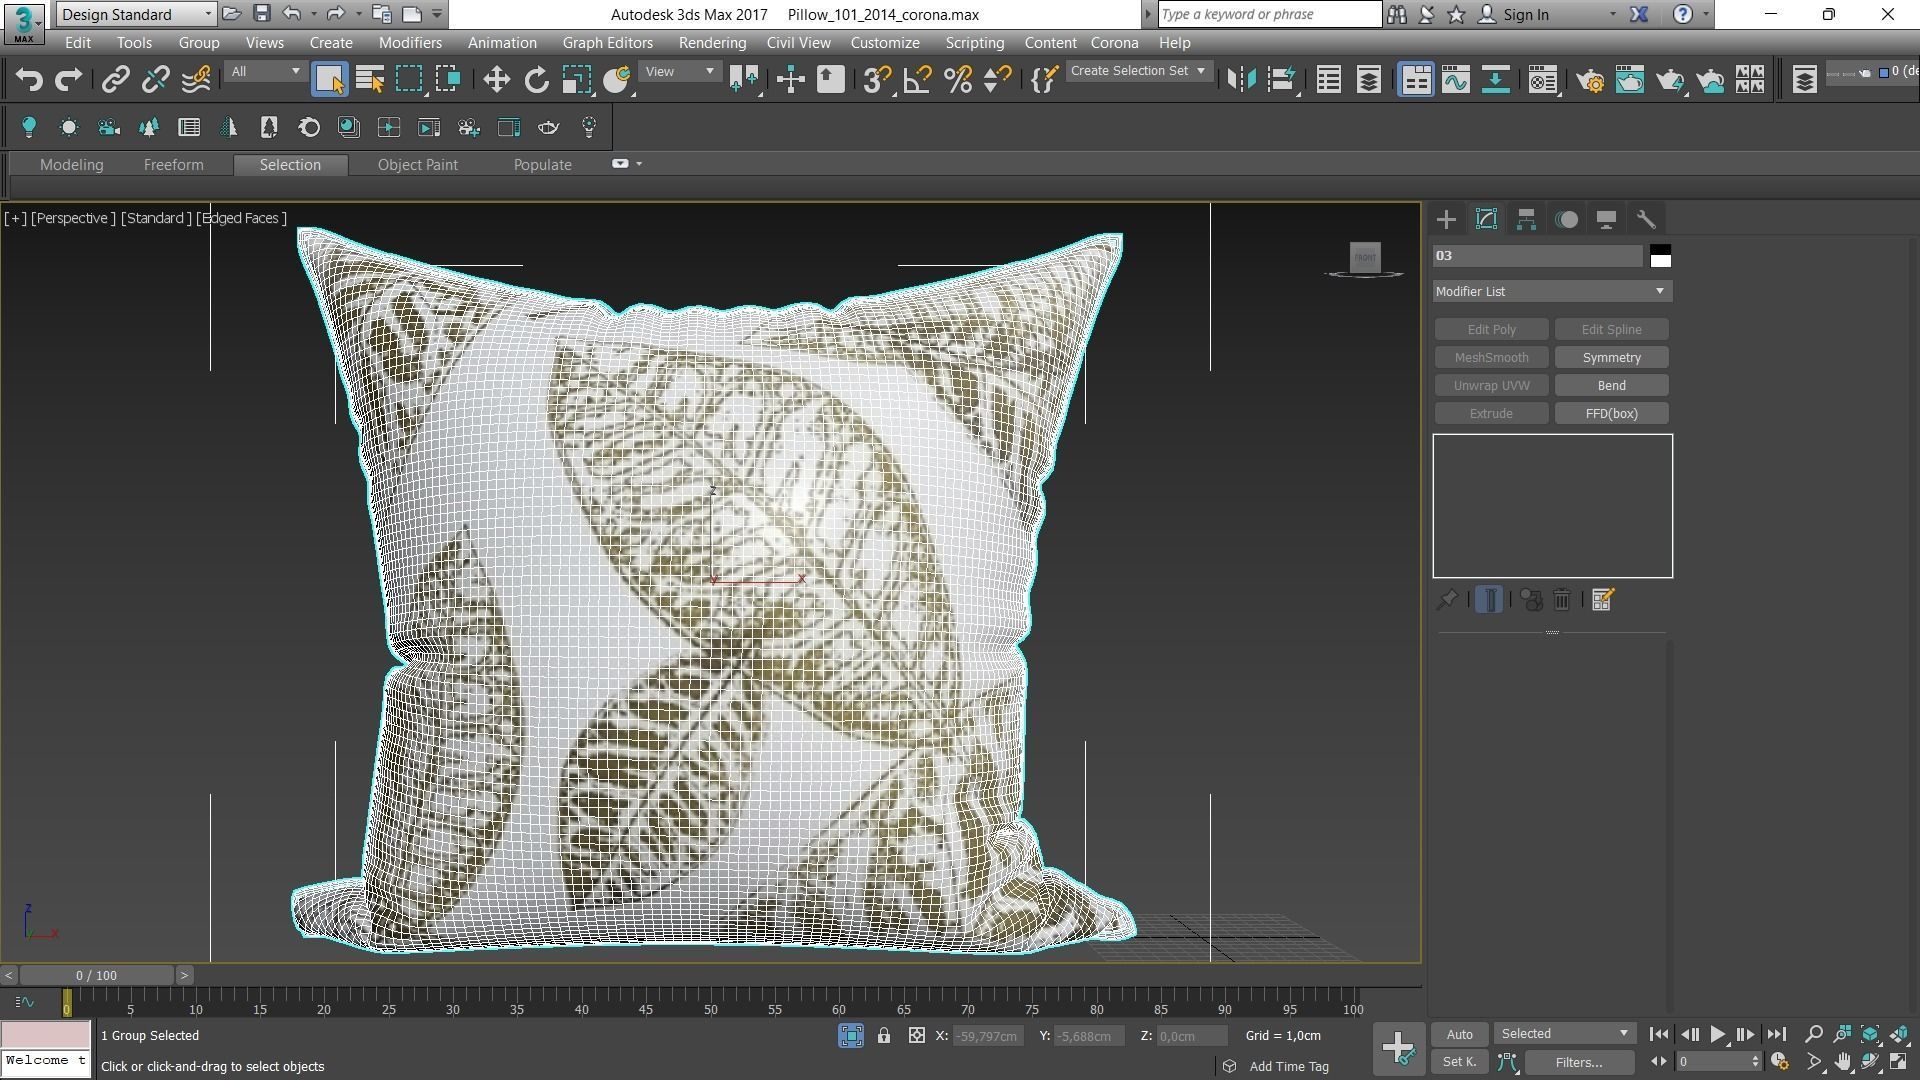Open Create Selection Set dropdown
This screenshot has height=1080, width=1920.
coord(1138,72)
